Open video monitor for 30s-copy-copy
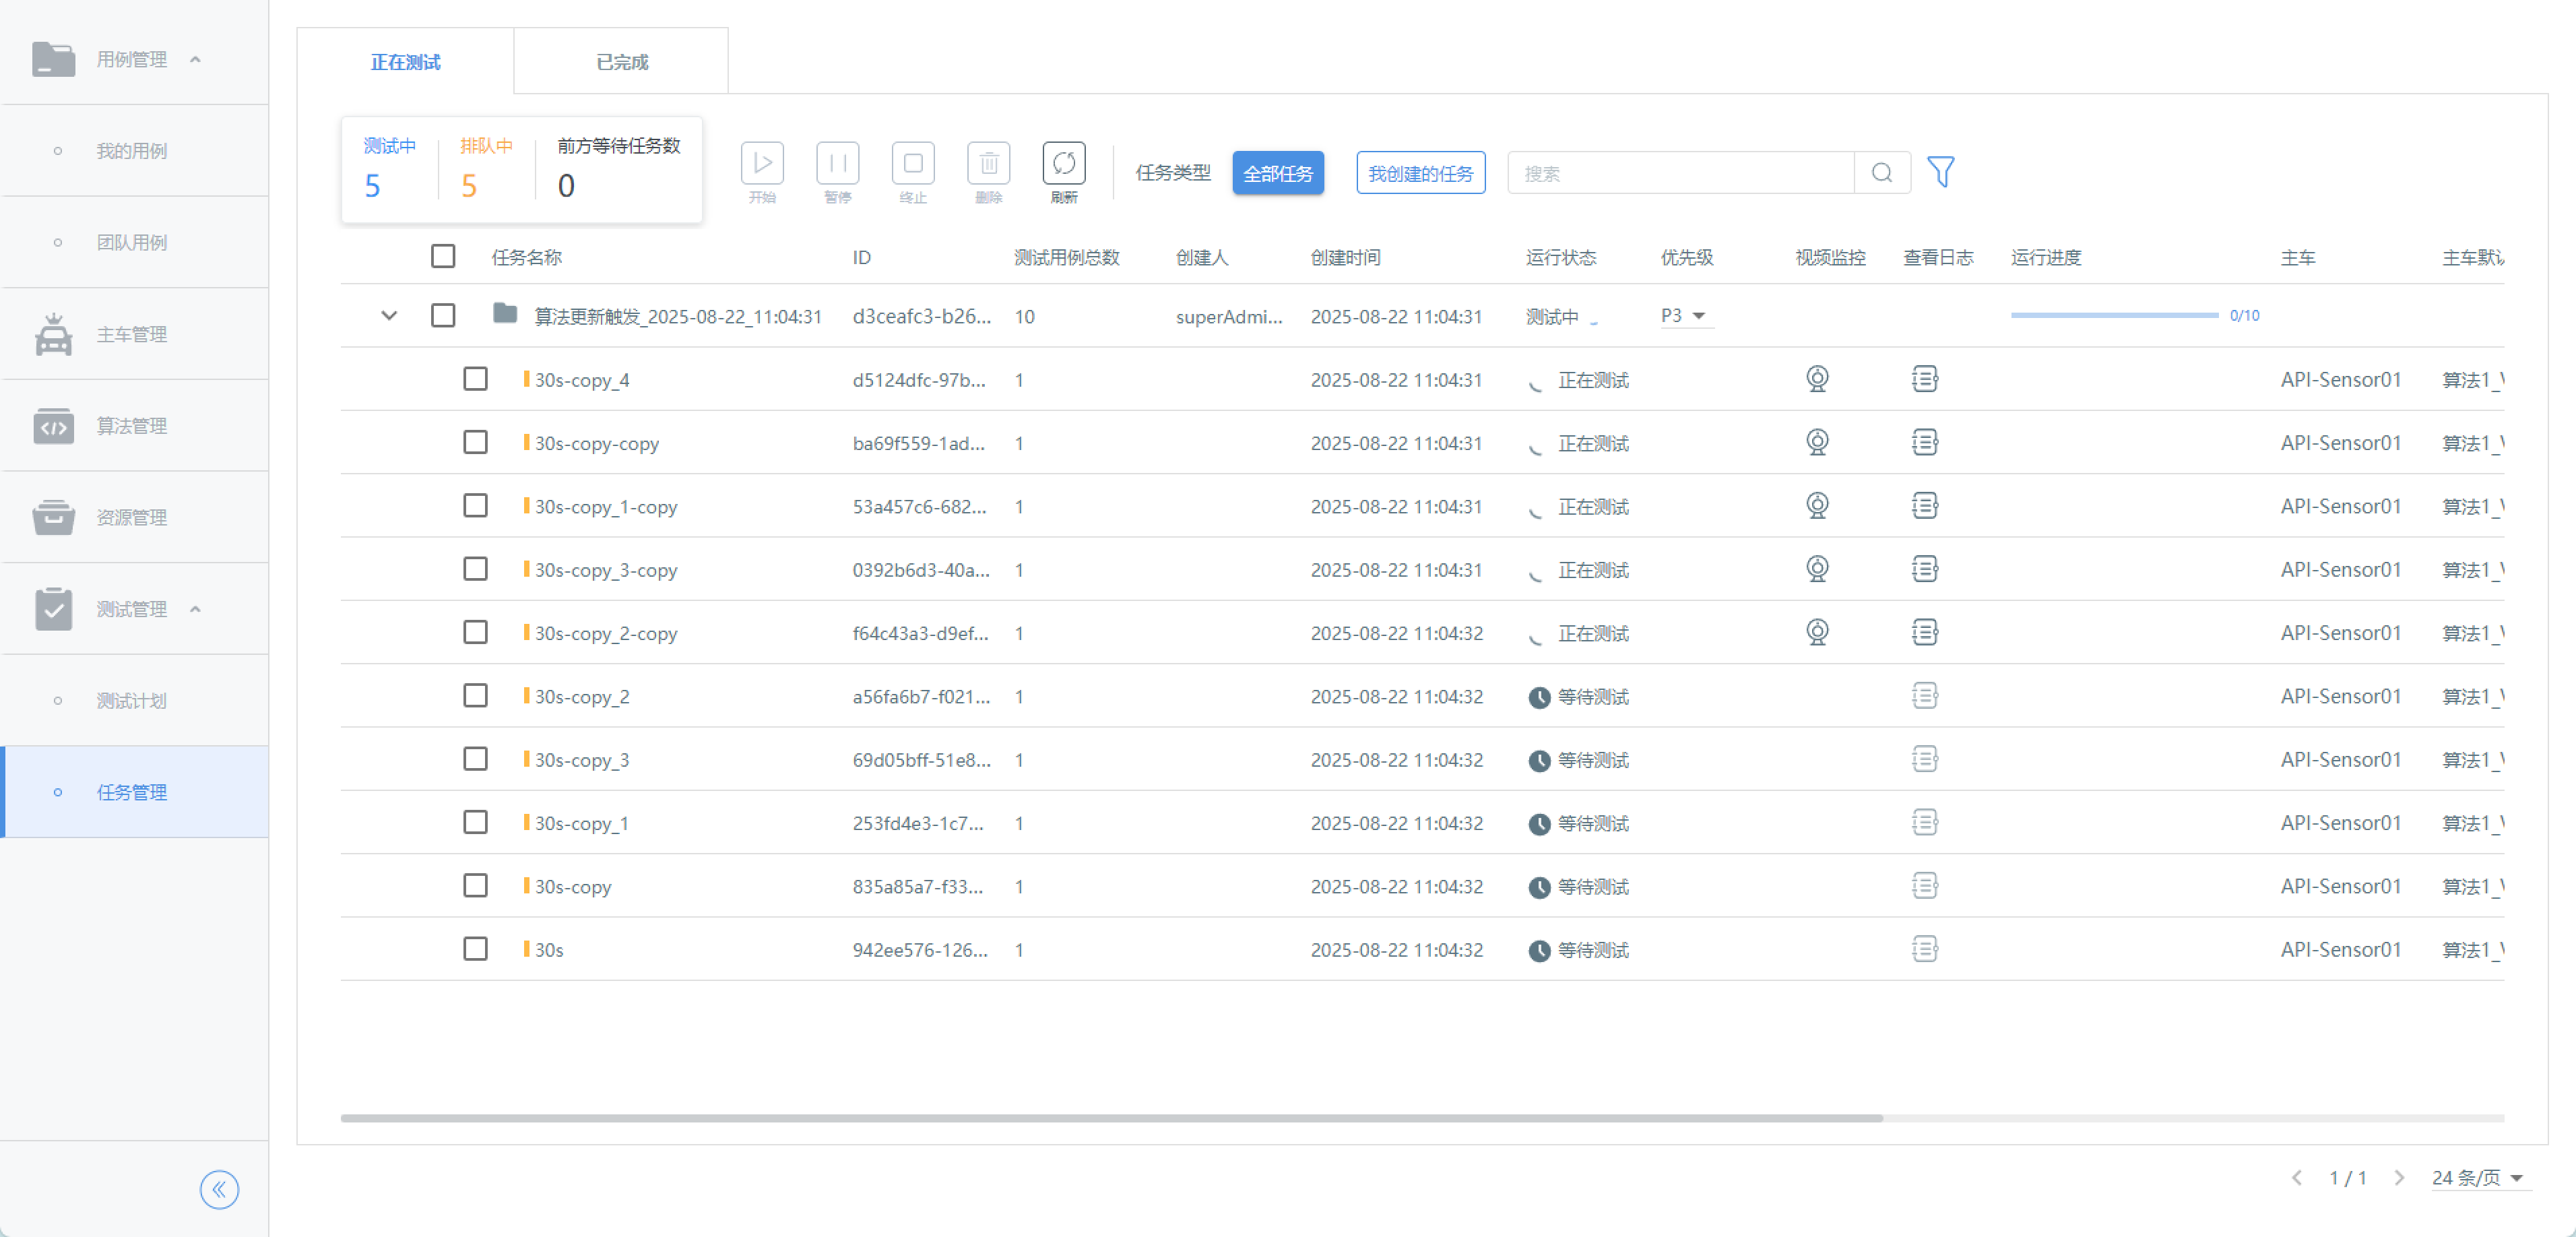This screenshot has width=2576, height=1237. 1817,442
